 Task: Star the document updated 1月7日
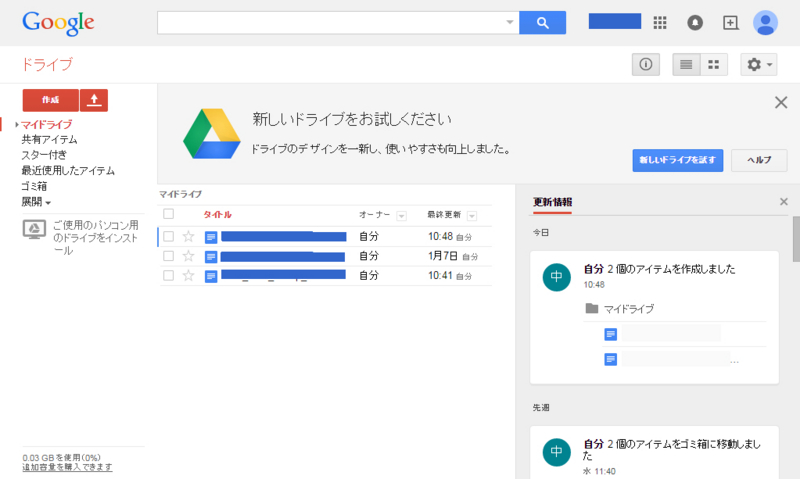click(188, 256)
